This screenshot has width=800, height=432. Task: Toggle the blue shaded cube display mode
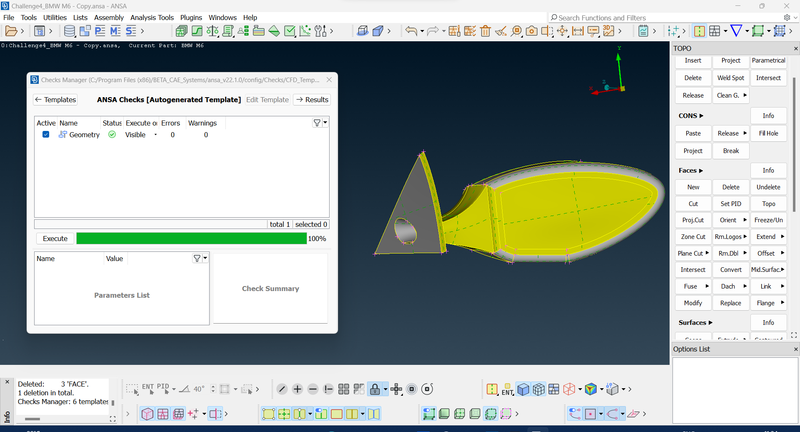coord(523,389)
